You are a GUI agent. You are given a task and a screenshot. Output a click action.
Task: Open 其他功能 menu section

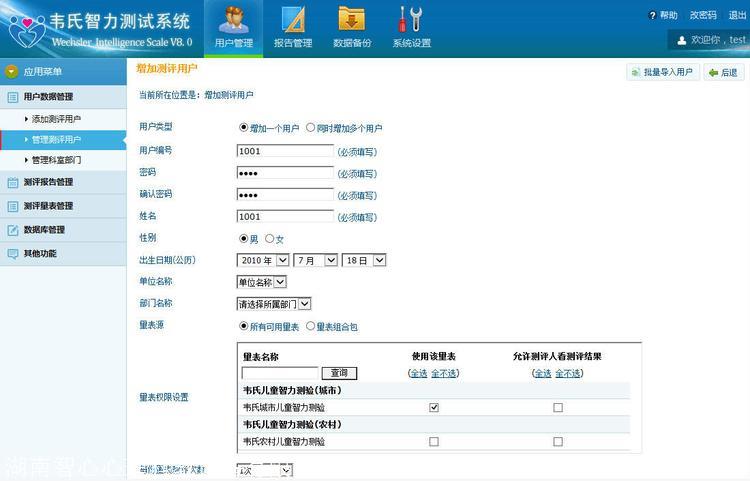tap(63, 254)
